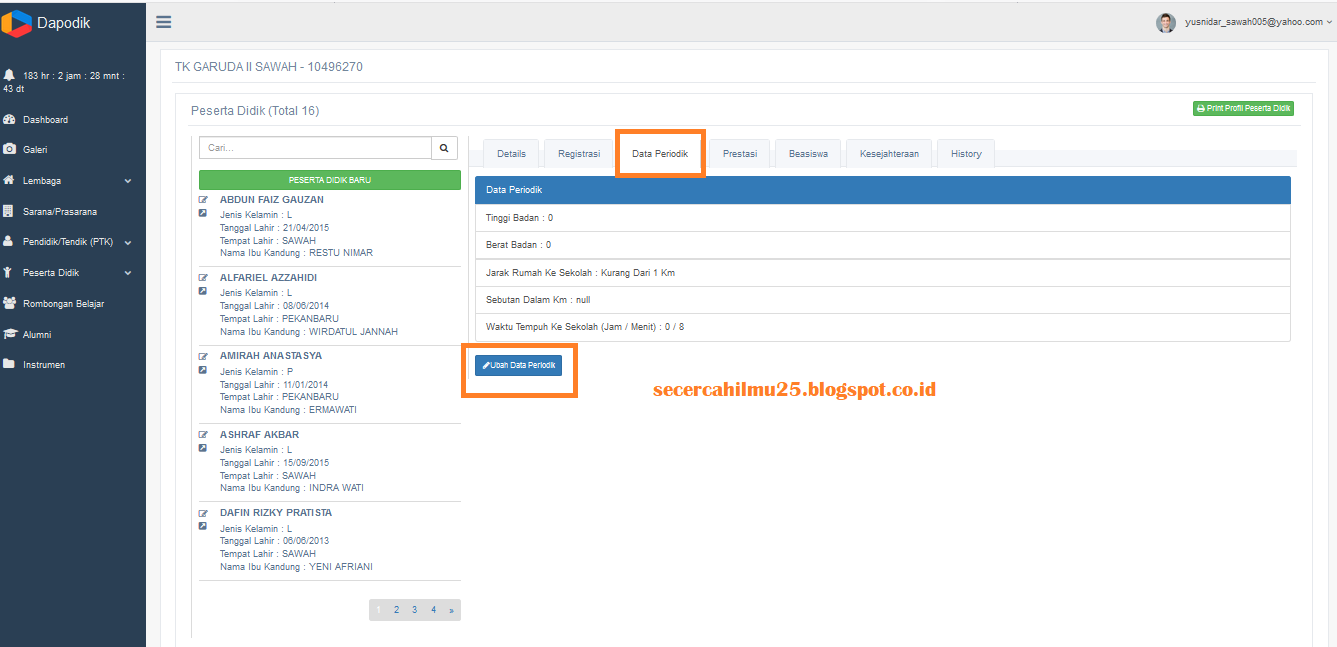Focus the Cari search field

tap(315, 148)
